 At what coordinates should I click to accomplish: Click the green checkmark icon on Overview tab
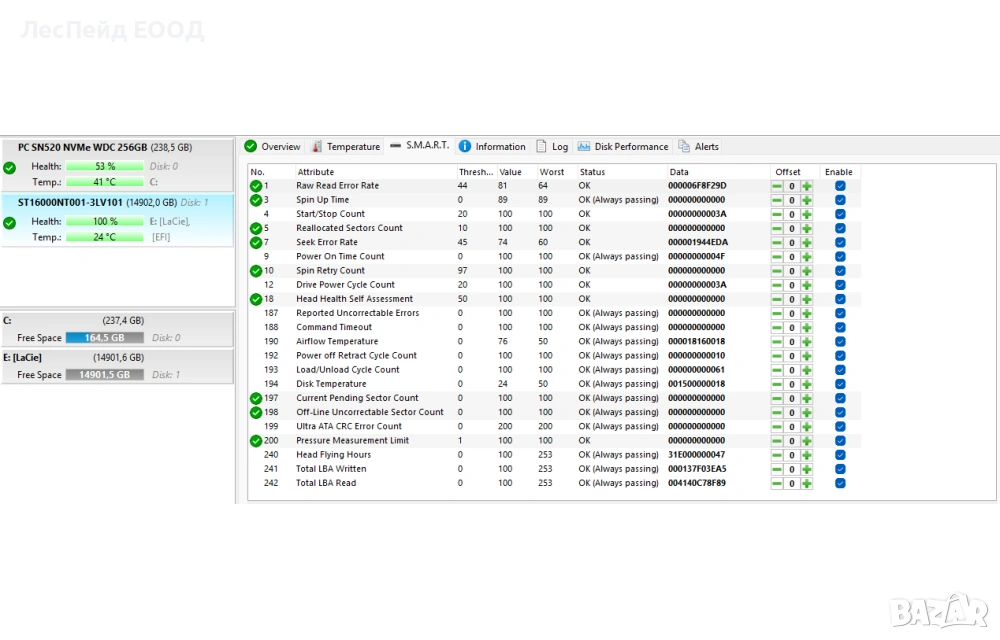[x=251, y=147]
